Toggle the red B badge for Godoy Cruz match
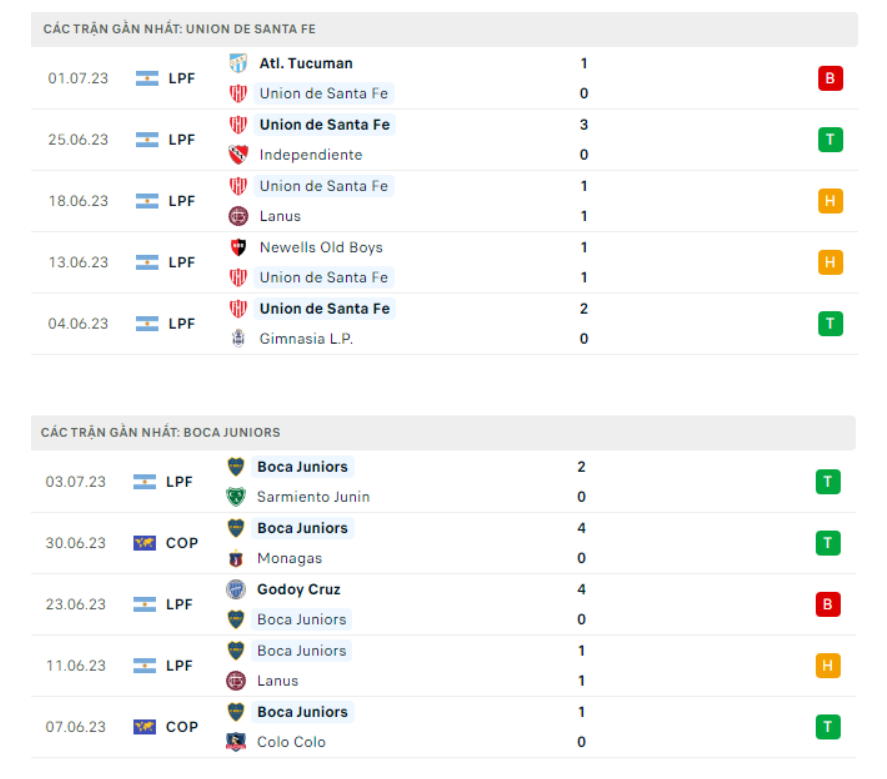The height and width of the screenshot is (779, 887). pyautogui.click(x=828, y=604)
